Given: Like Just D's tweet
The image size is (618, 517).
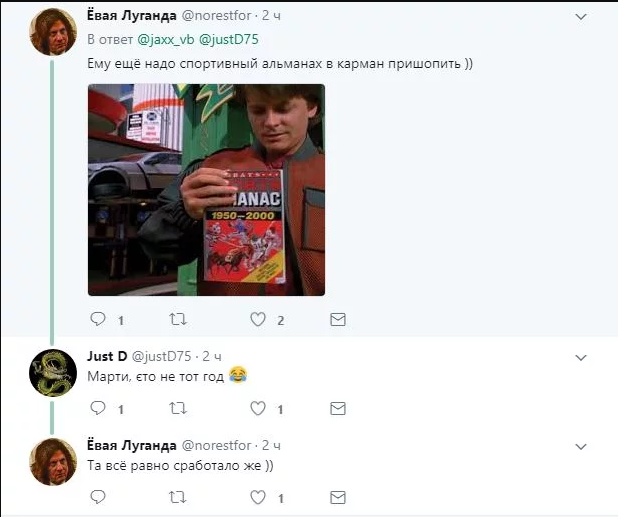Looking at the screenshot, I should click(x=258, y=408).
